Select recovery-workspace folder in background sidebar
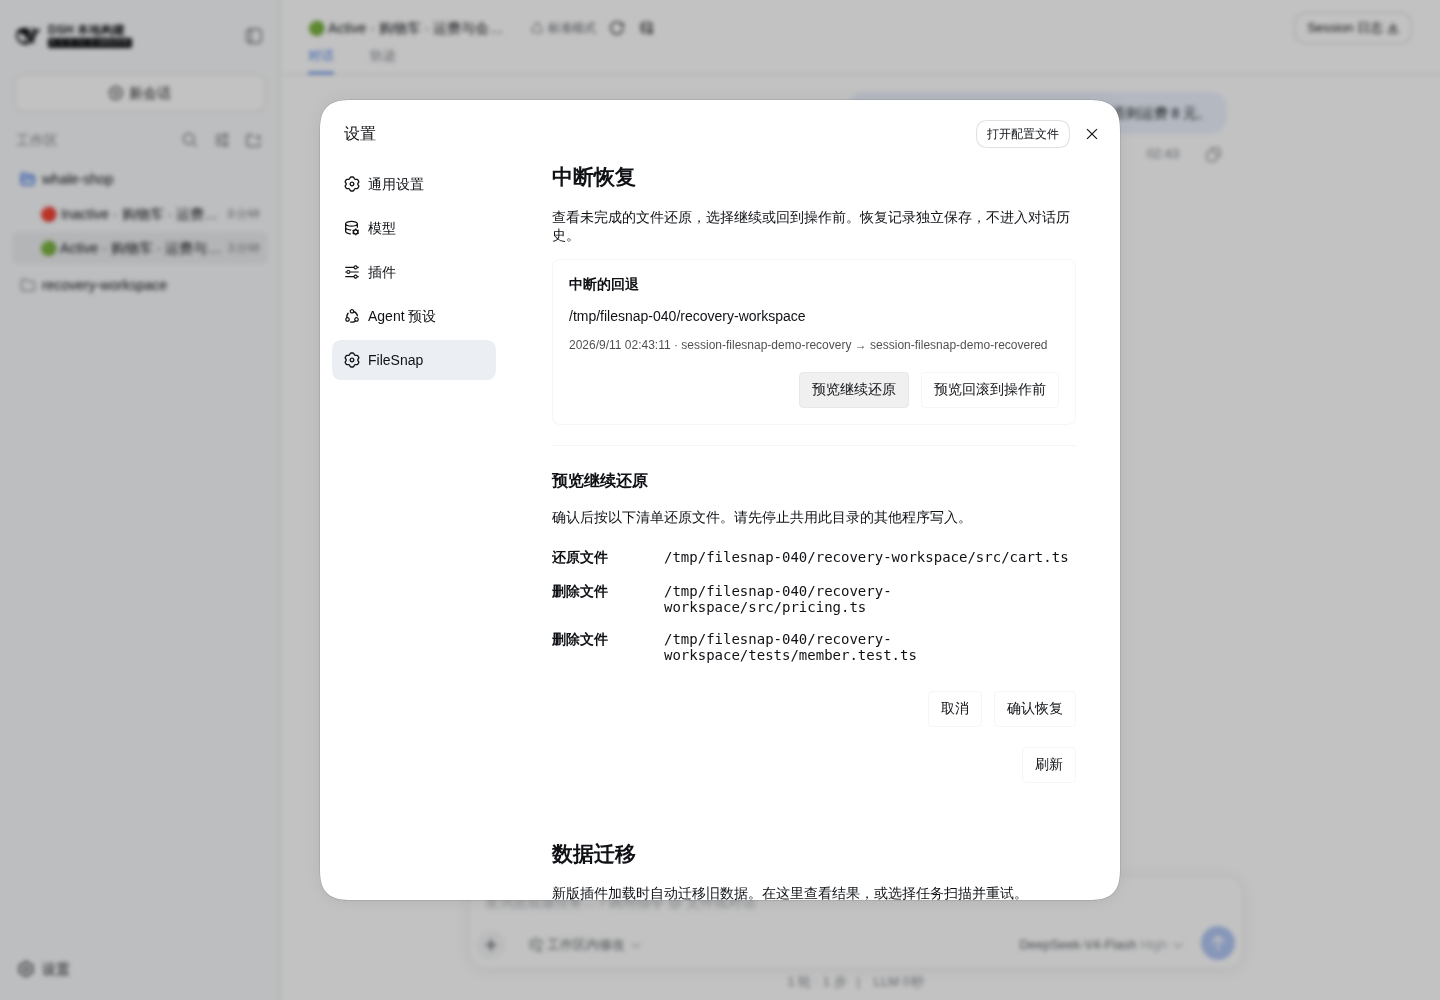The image size is (1440, 1000). click(140, 285)
